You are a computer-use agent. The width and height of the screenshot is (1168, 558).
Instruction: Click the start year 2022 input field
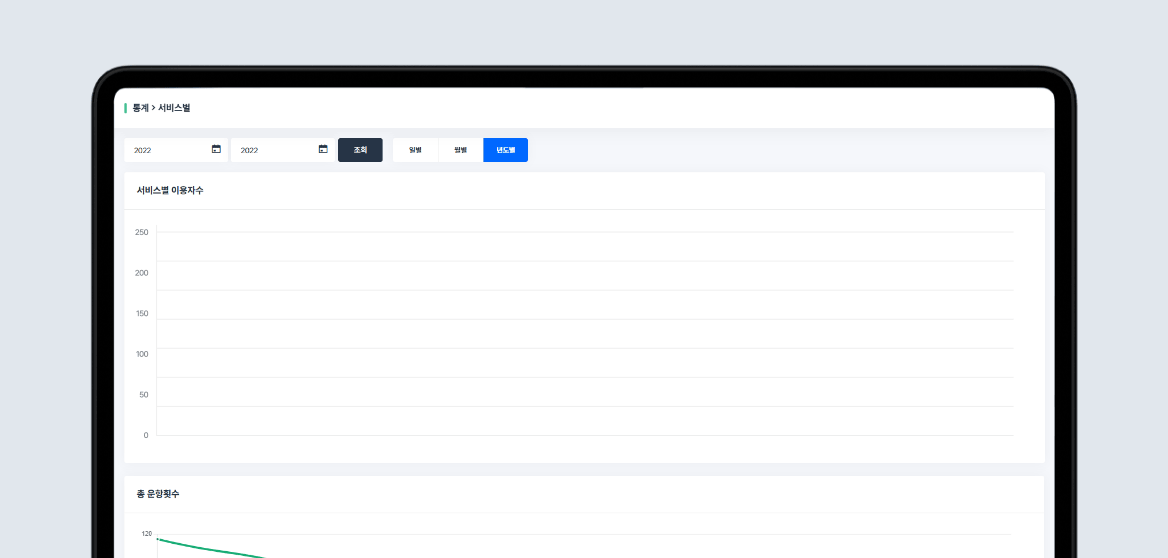click(168, 150)
